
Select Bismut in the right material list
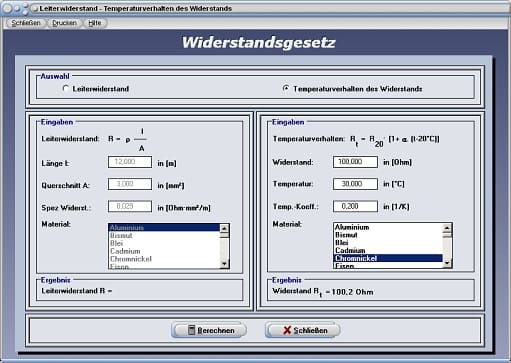388,235
